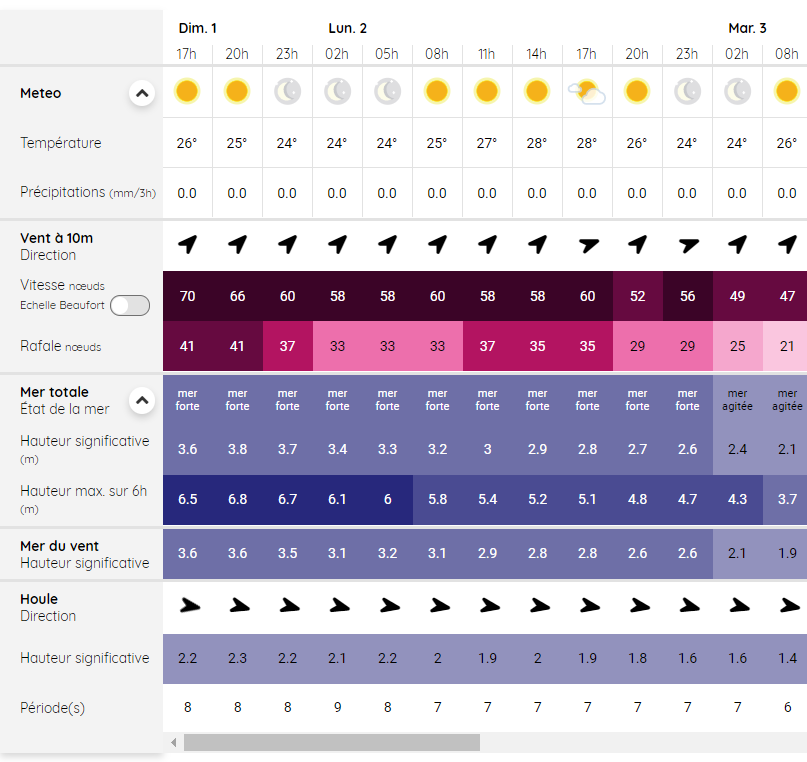Viewport: 807px width, 762px height.
Task: Collapse the Mer totale section chevron
Action: [x=142, y=400]
